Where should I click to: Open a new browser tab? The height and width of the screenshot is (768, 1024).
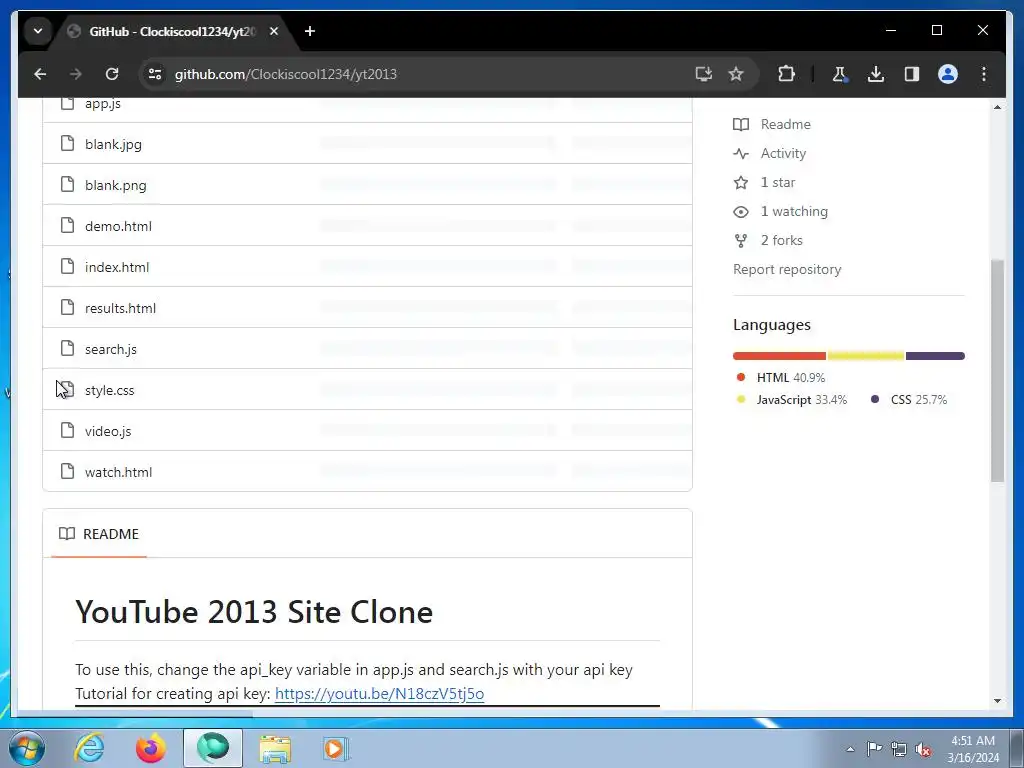[310, 31]
